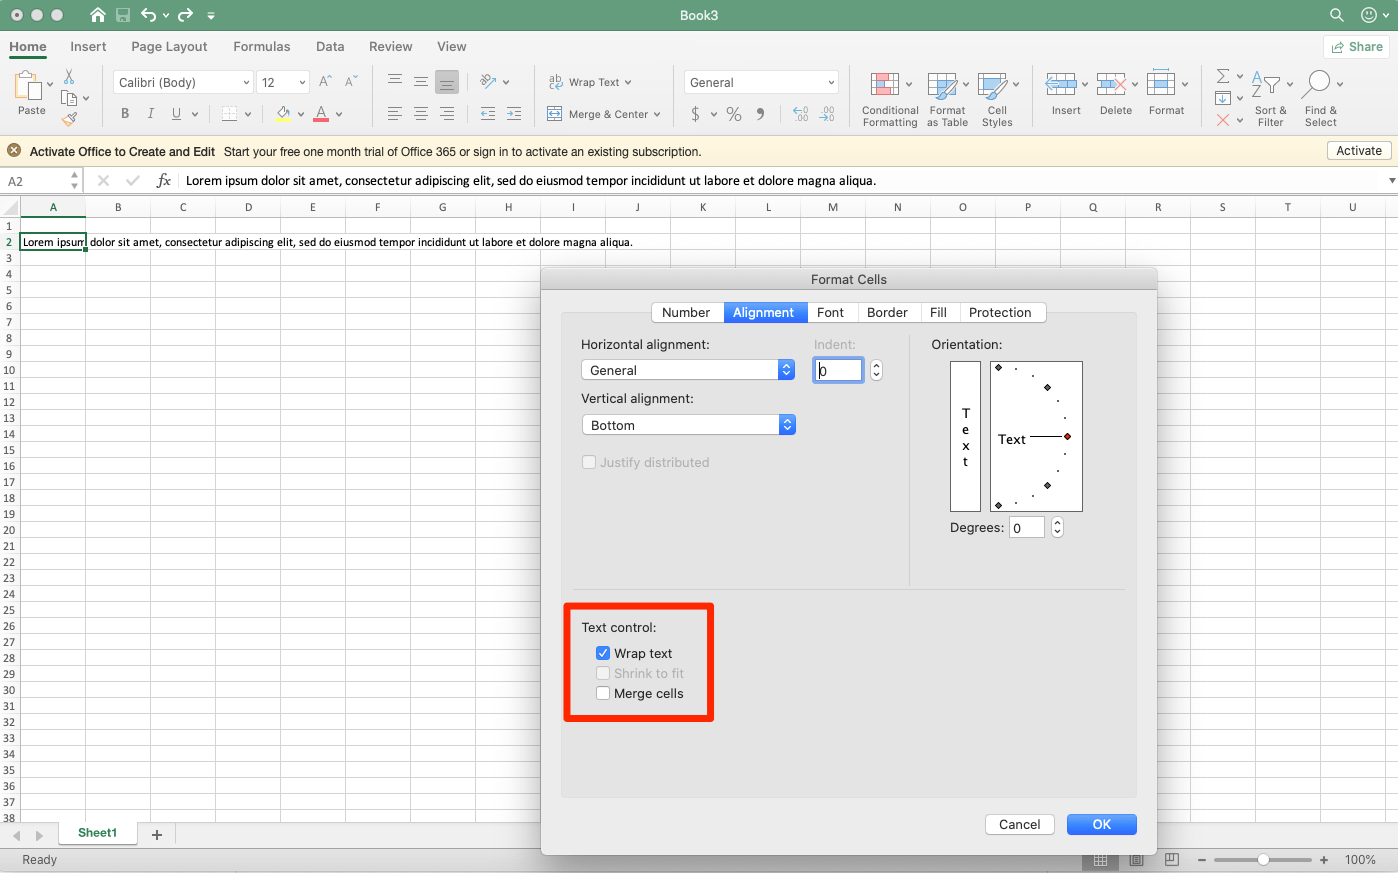The height and width of the screenshot is (873, 1398).
Task: Uncheck the Wrap text checkbox
Action: pos(603,652)
